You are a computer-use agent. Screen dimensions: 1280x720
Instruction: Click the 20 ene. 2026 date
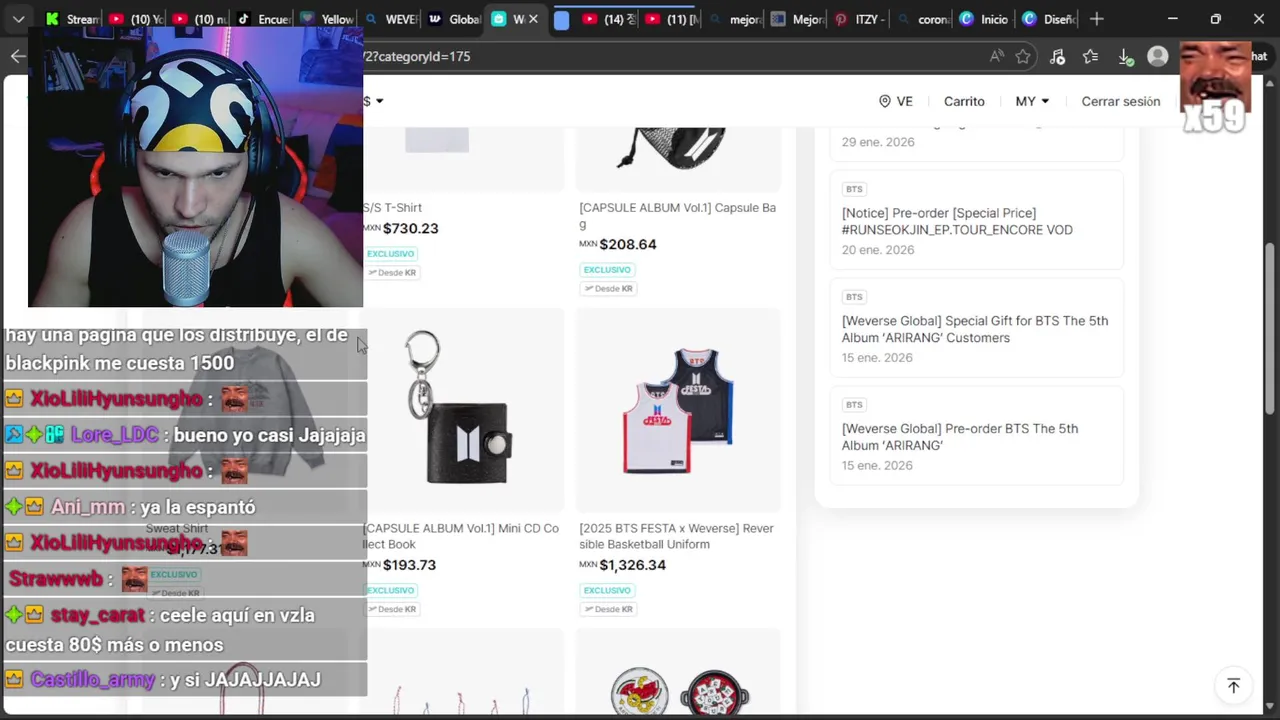tap(878, 250)
